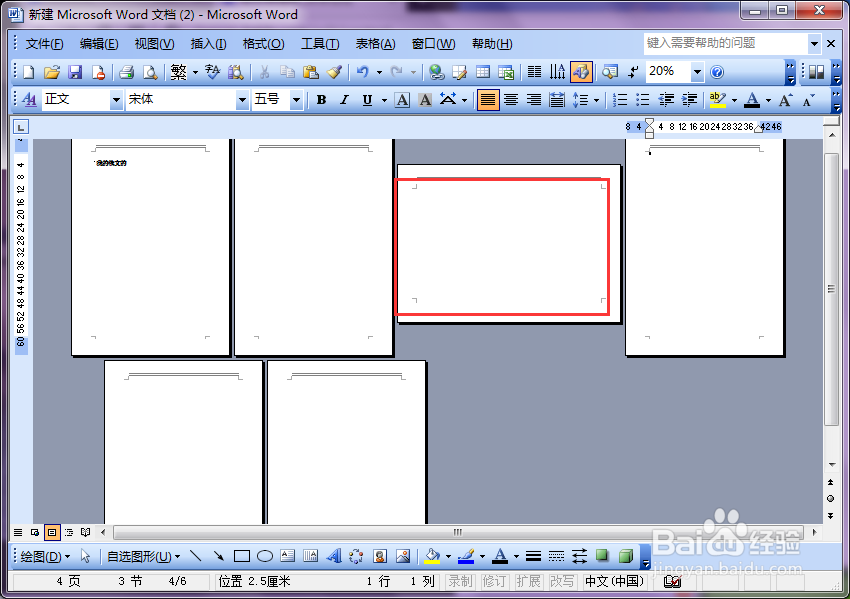
Task: Click the Select Objects pointer tool
Action: [85, 556]
